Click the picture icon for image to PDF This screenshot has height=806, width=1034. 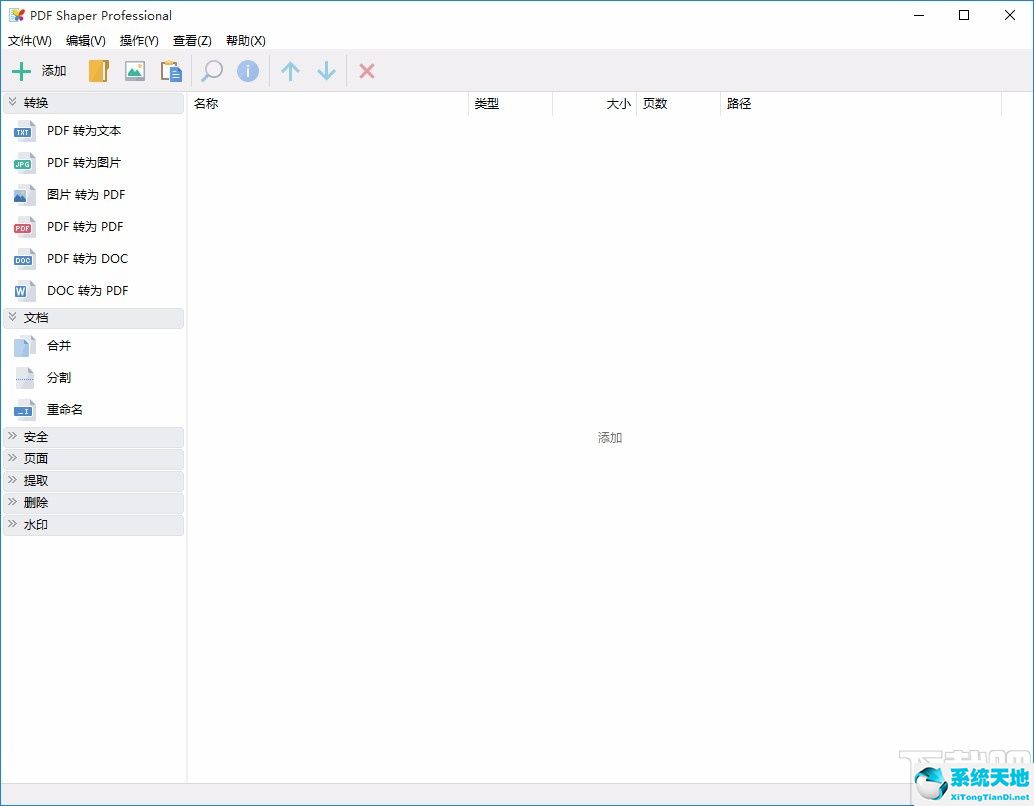pos(24,195)
